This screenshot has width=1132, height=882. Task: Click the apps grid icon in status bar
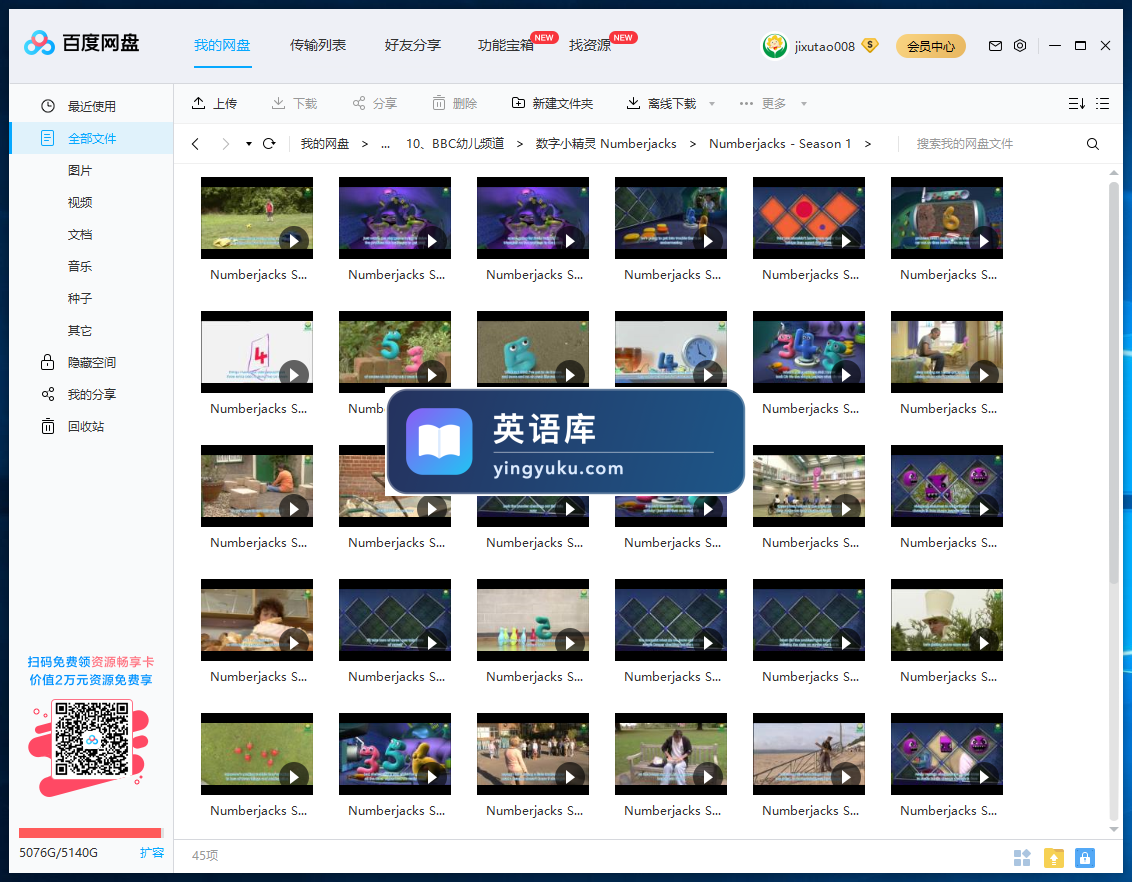(1022, 857)
